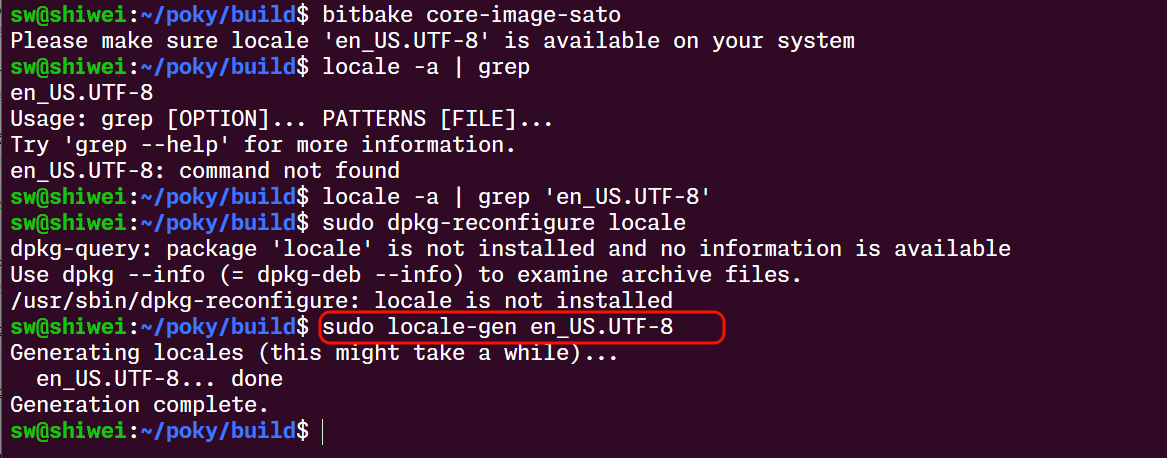Click the text cursor at the last prompt
Image resolution: width=1167 pixels, height=458 pixels.
click(x=324, y=431)
